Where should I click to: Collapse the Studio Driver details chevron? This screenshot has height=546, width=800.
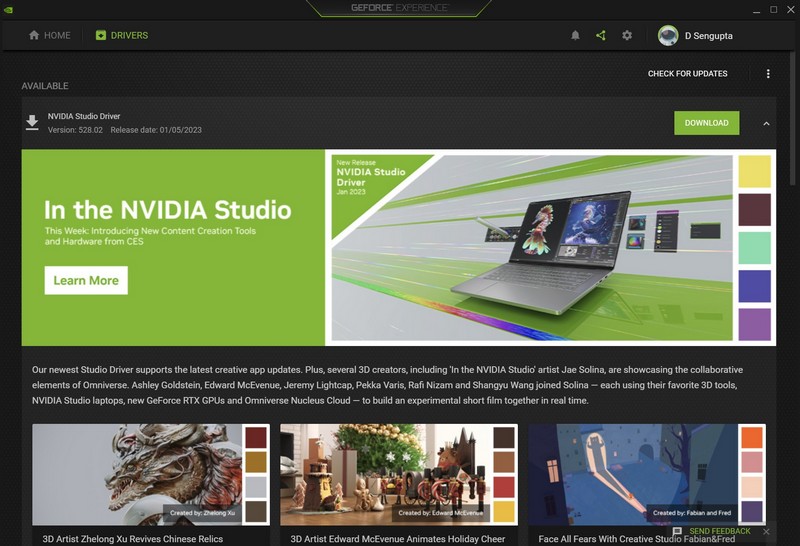(x=766, y=123)
